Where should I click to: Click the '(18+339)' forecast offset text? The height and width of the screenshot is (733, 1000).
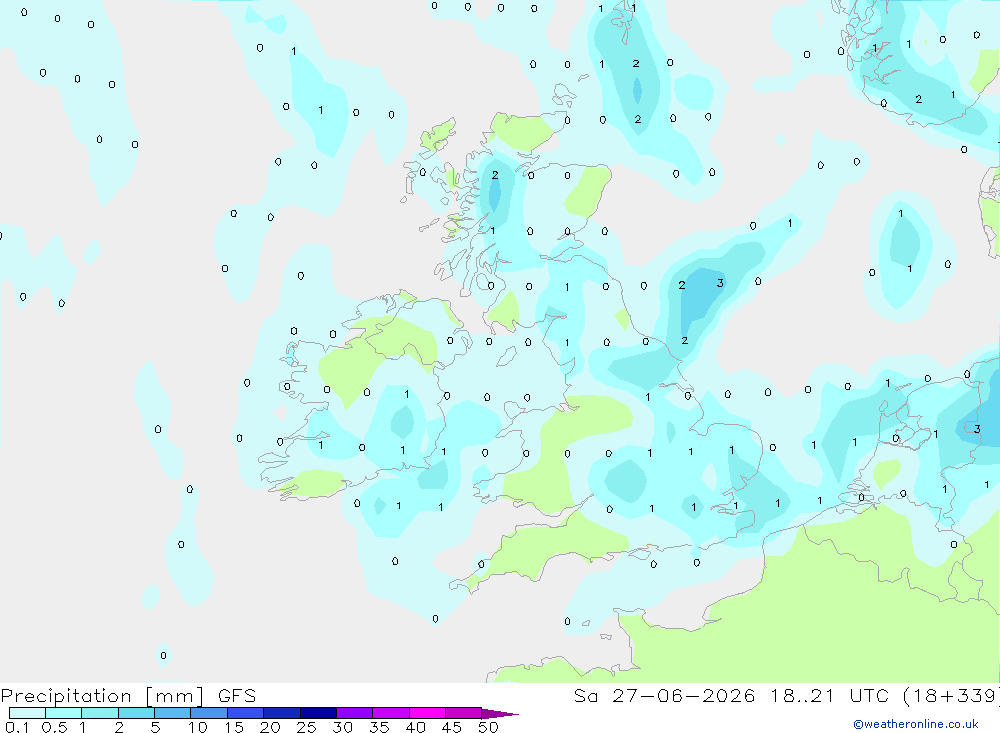pos(952,696)
